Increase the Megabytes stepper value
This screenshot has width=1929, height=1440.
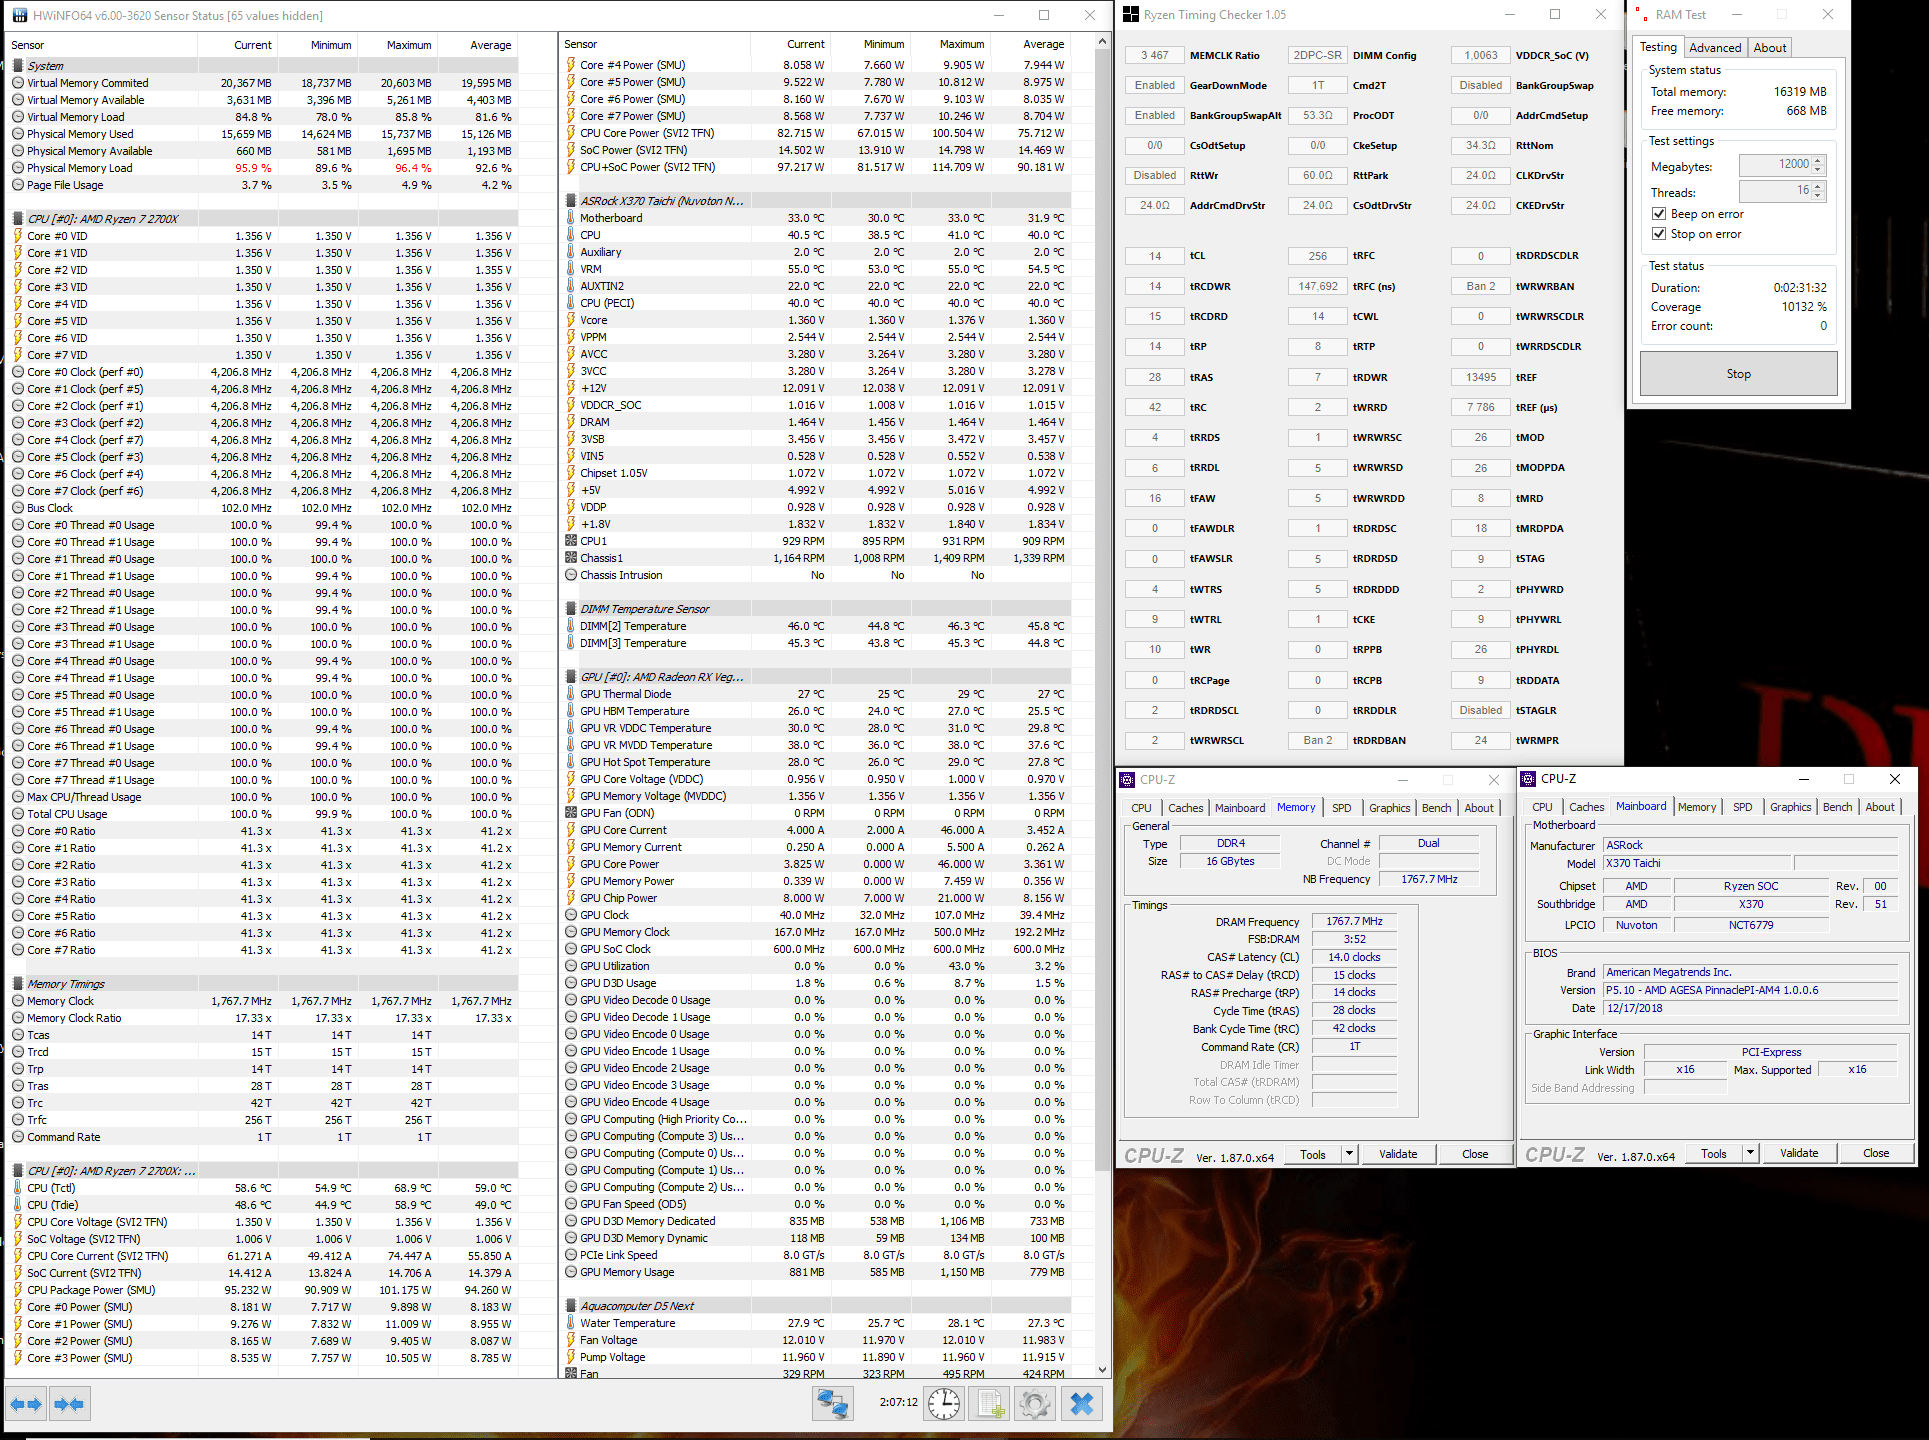(1818, 160)
